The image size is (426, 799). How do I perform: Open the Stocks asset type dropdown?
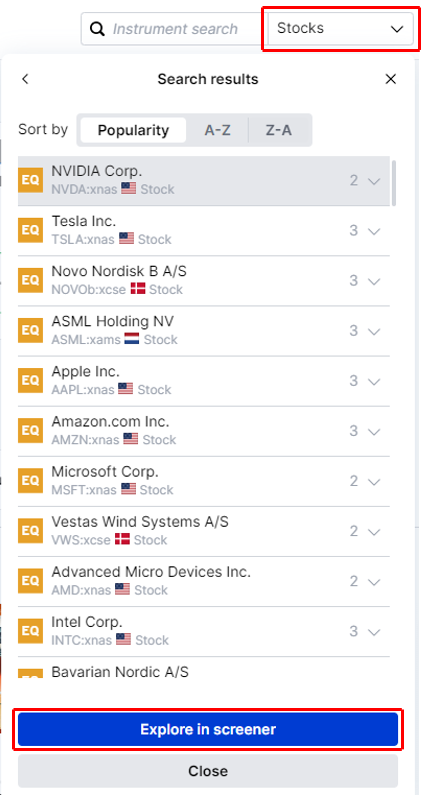[x=340, y=29]
